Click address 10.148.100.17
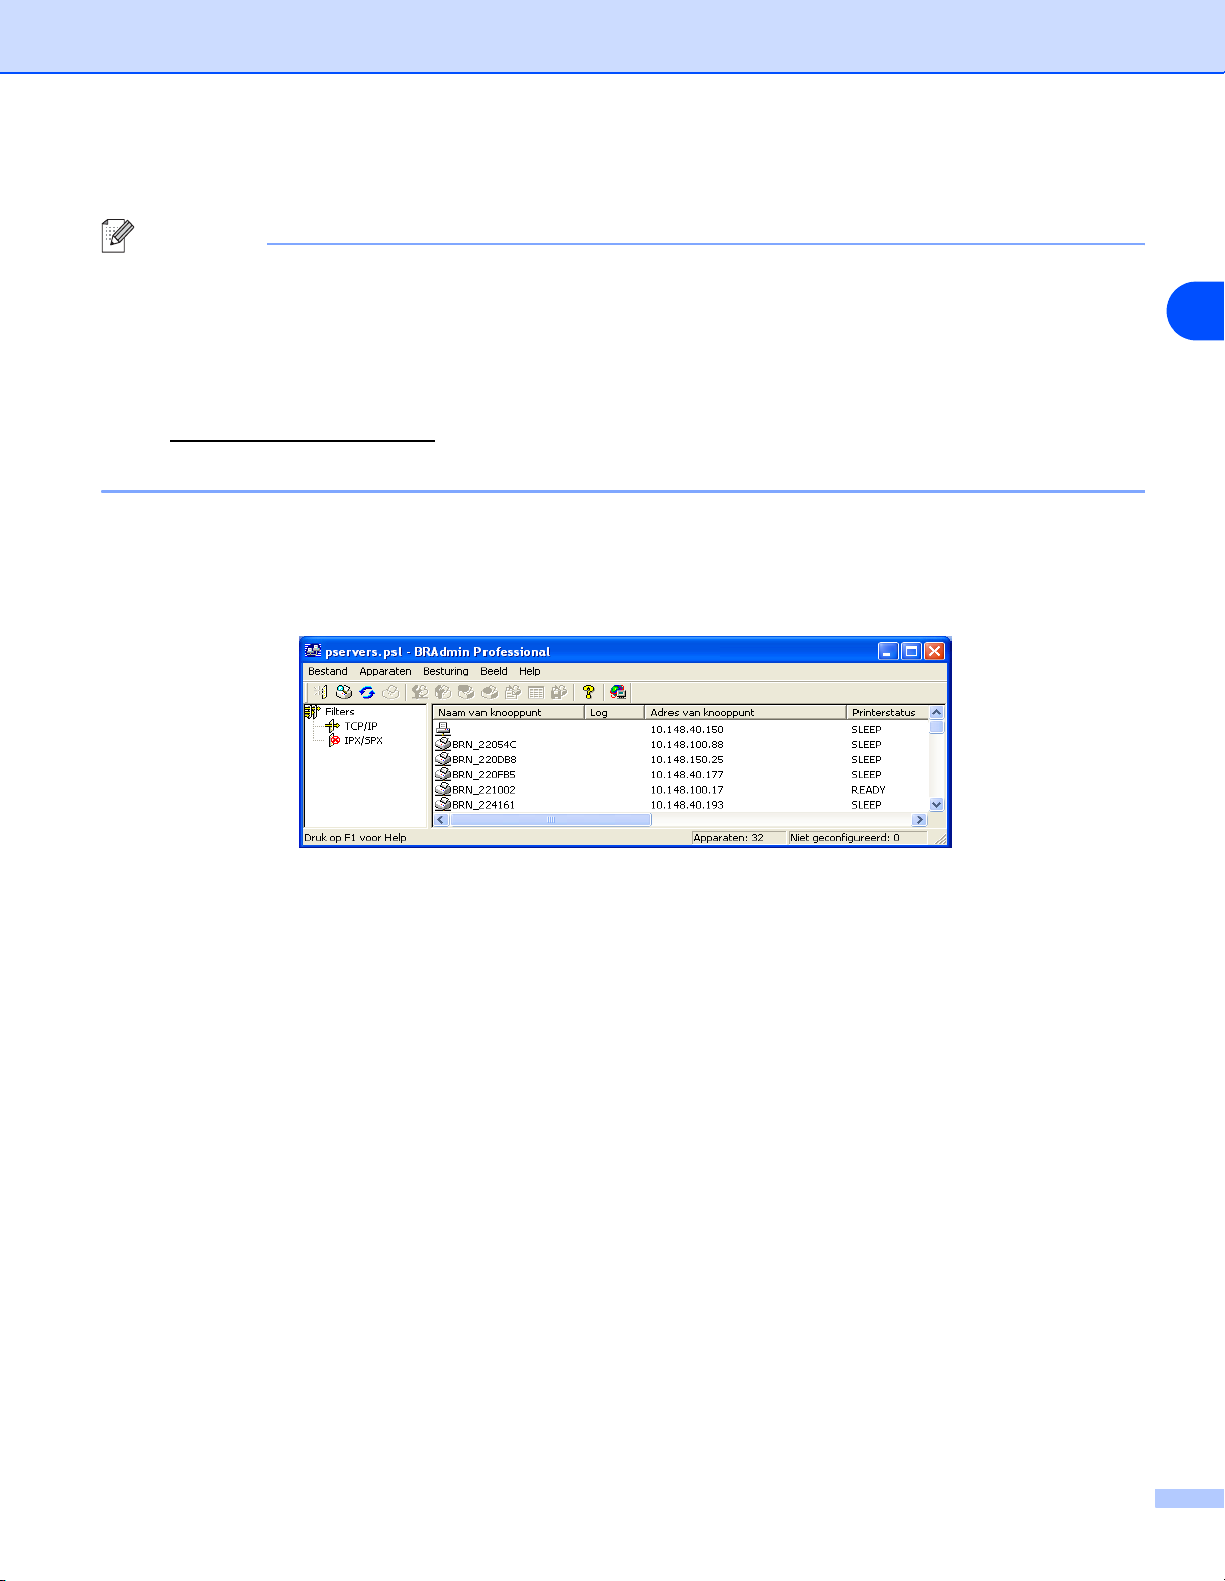 click(687, 790)
